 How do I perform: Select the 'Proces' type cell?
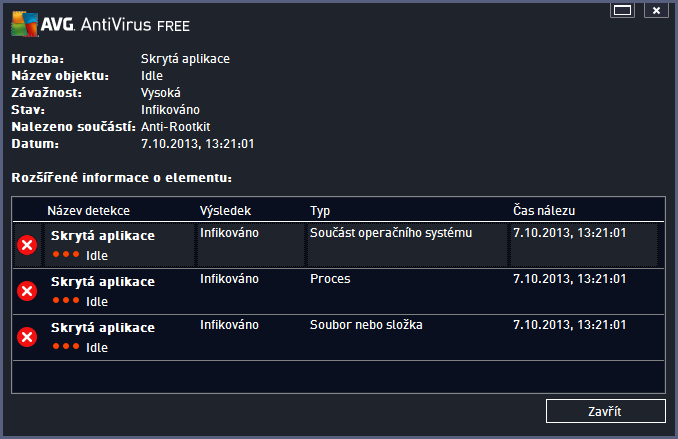pyautogui.click(x=330, y=279)
